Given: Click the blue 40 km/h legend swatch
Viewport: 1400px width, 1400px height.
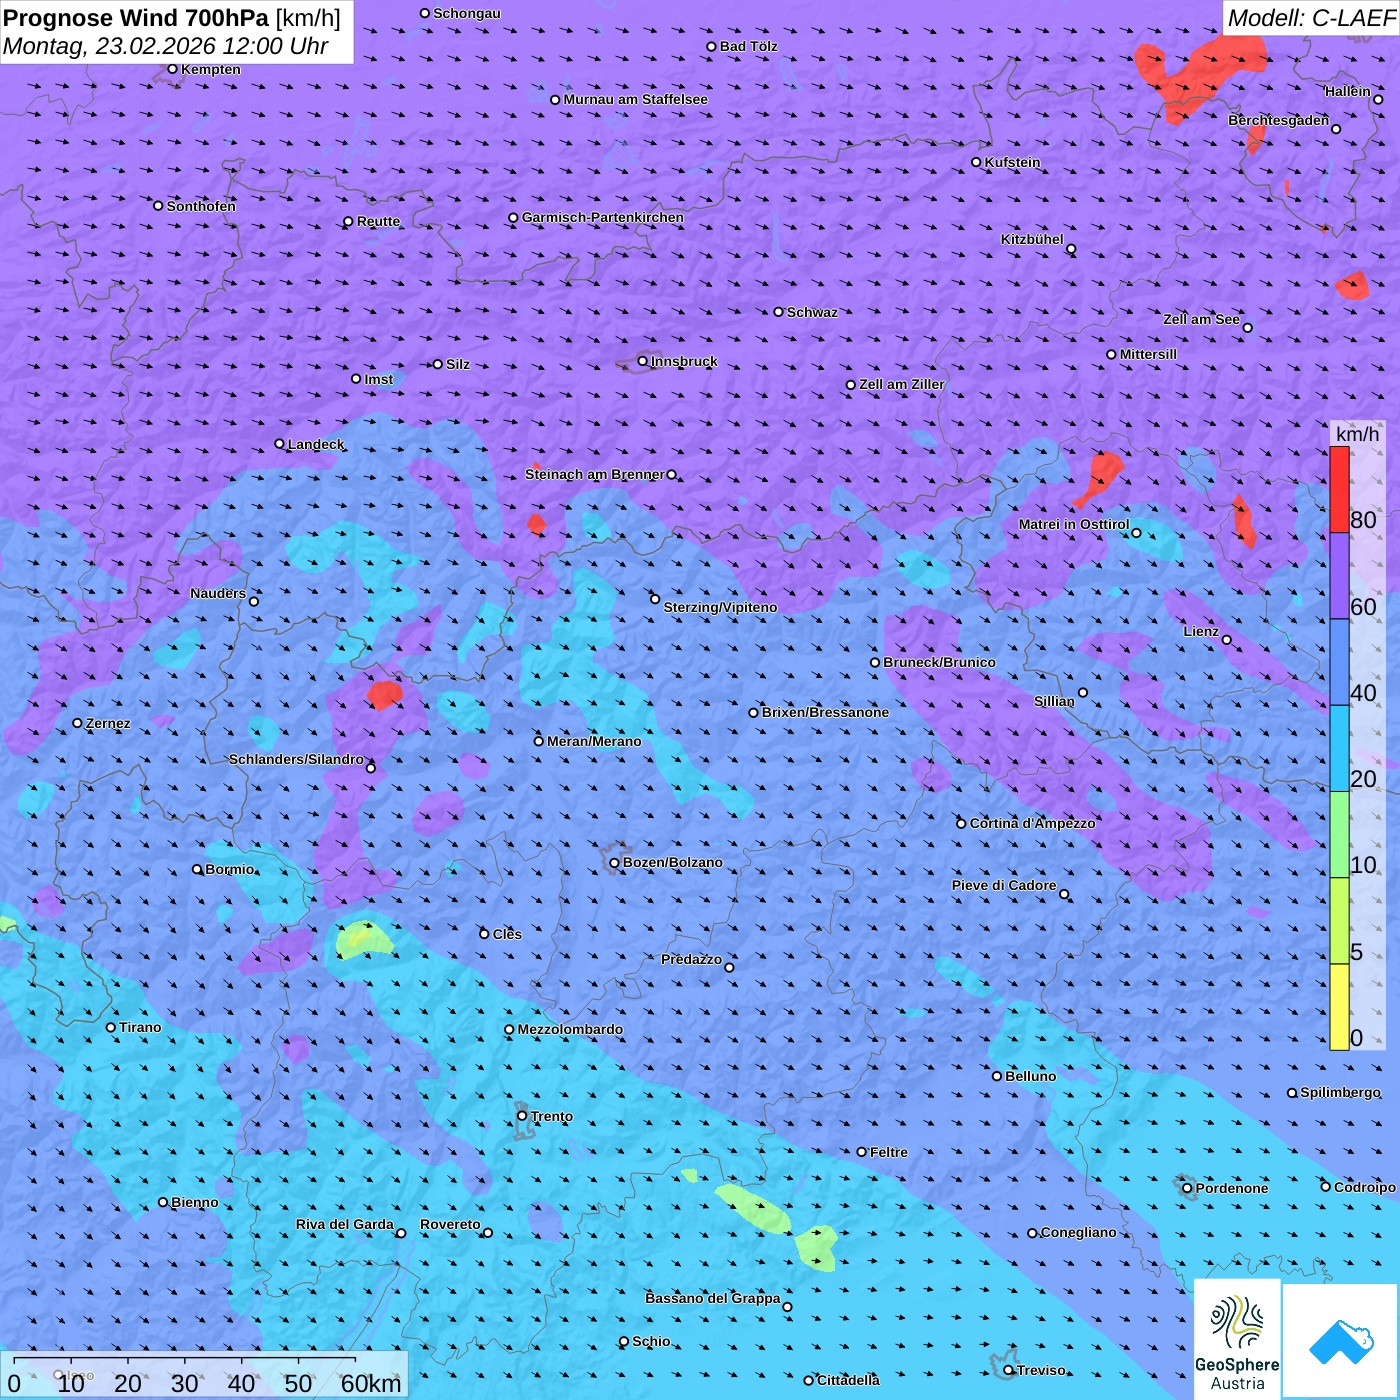Looking at the screenshot, I should pyautogui.click(x=1339, y=662).
